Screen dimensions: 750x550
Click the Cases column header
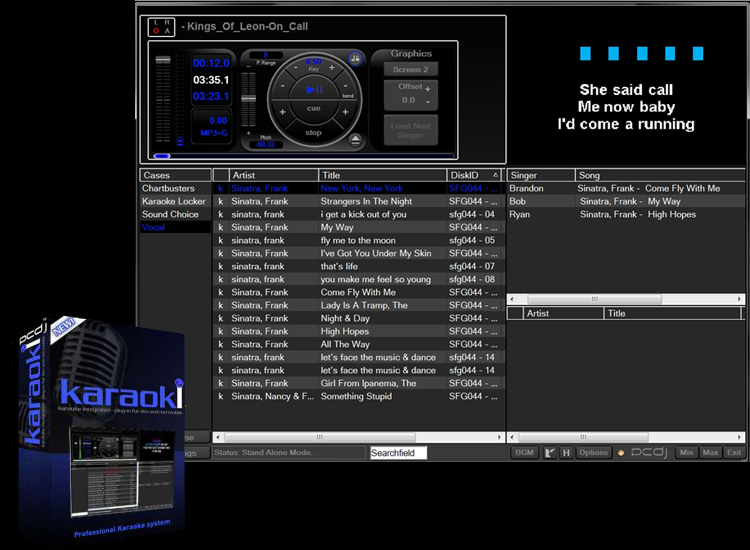pyautogui.click(x=175, y=175)
